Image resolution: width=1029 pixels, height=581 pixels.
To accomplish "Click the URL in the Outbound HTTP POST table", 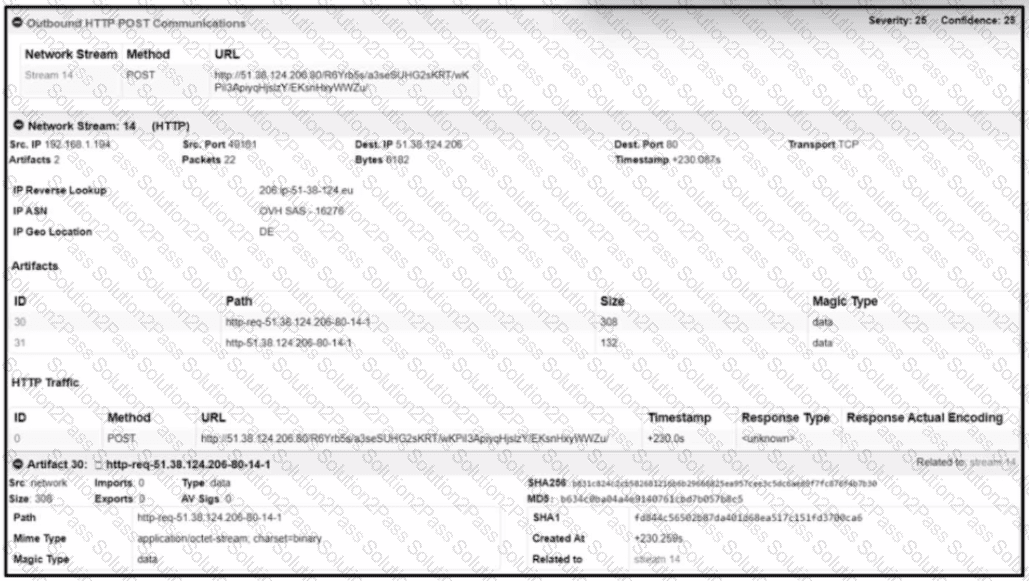I will (x=341, y=81).
